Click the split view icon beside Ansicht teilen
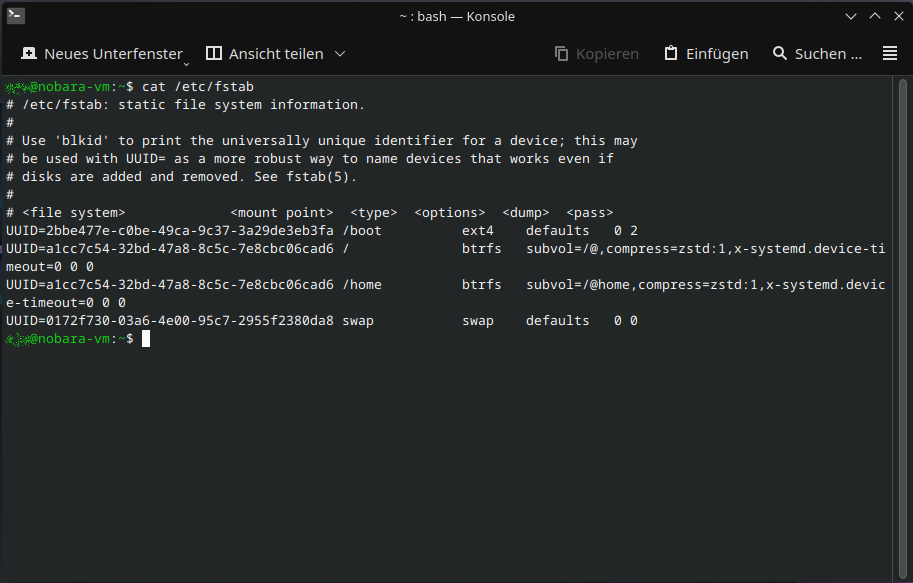This screenshot has height=583, width=913. click(x=214, y=54)
